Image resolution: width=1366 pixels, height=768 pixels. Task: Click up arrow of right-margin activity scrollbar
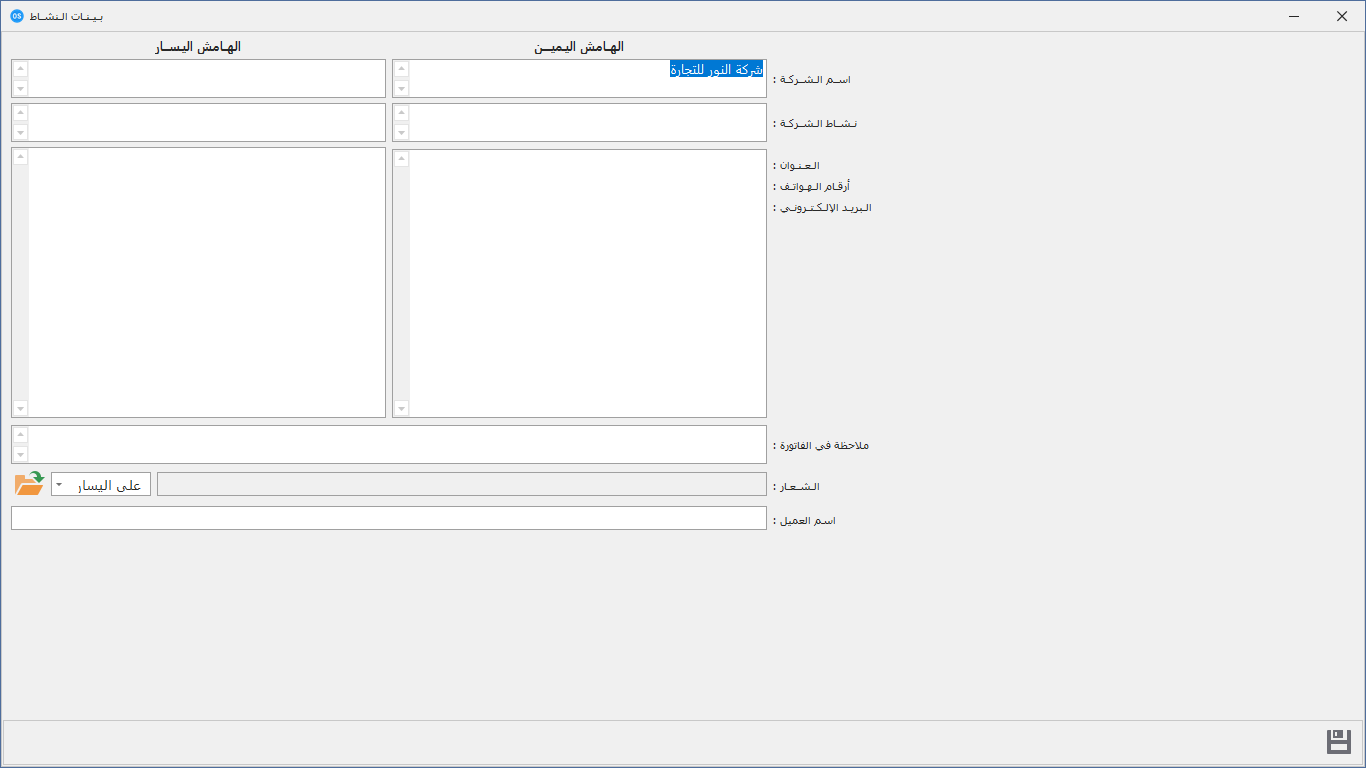[402, 113]
